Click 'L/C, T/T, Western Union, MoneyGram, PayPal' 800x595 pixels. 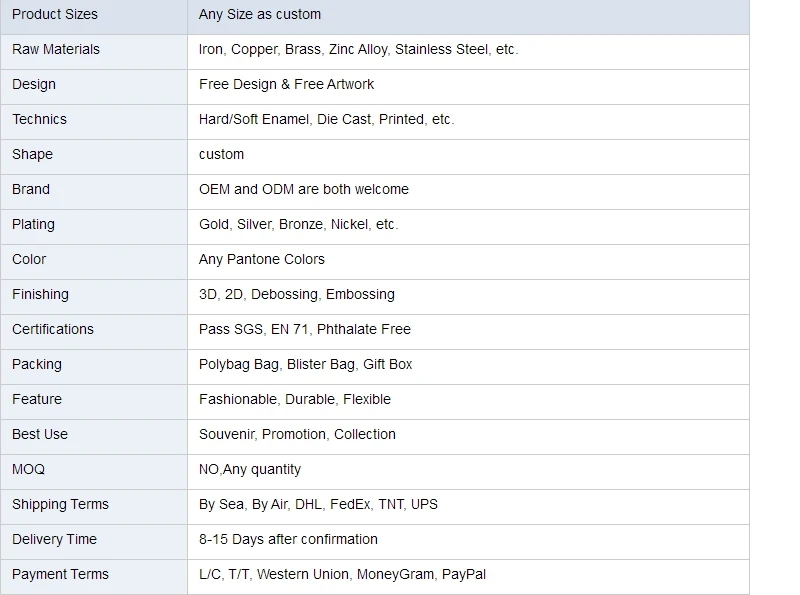tap(342, 575)
